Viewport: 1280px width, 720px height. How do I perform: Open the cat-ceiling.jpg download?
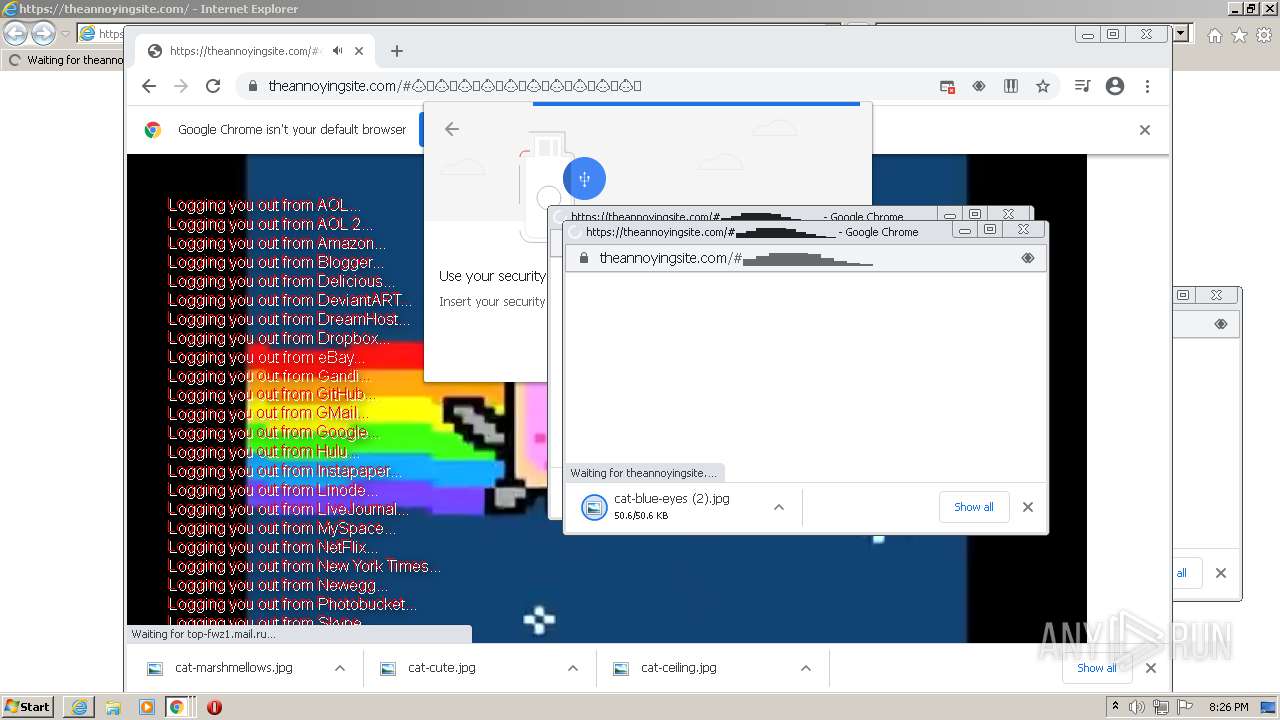click(679, 668)
